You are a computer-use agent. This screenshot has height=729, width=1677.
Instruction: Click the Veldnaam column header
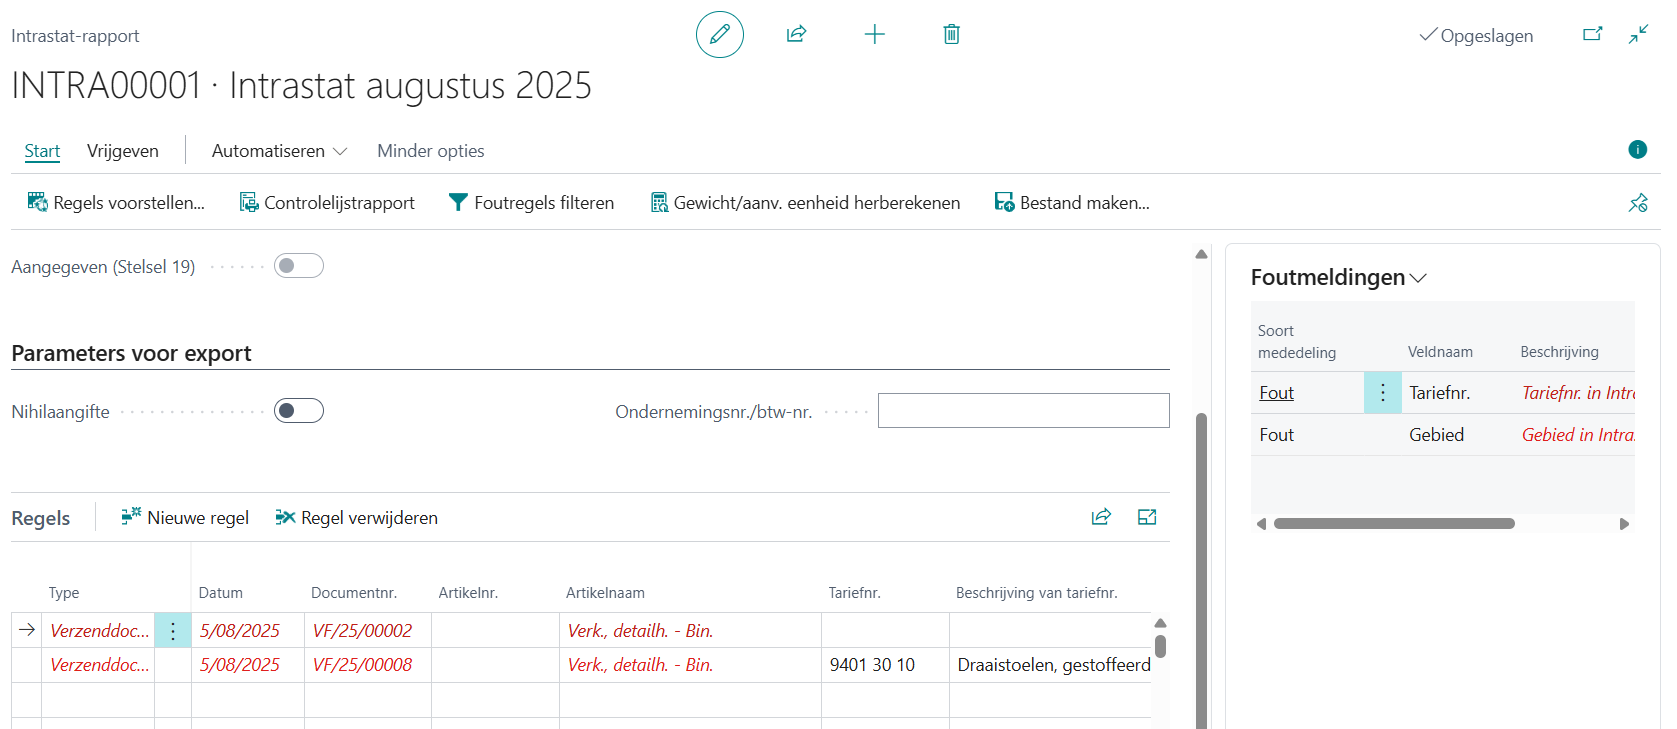click(x=1440, y=352)
